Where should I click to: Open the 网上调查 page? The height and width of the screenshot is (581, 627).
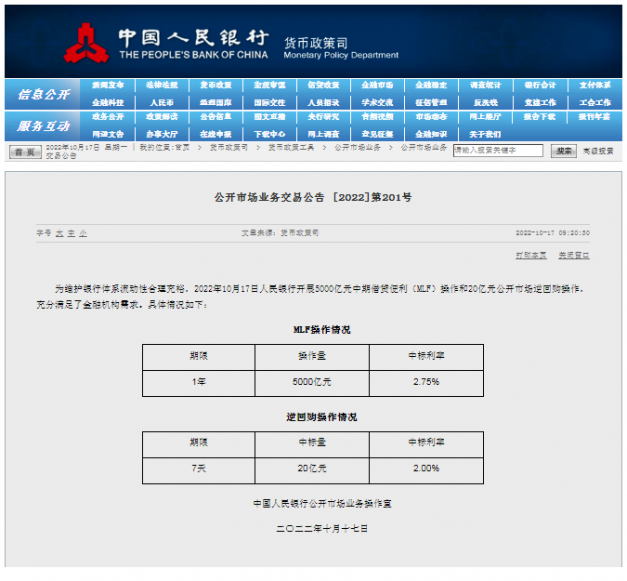323,134
